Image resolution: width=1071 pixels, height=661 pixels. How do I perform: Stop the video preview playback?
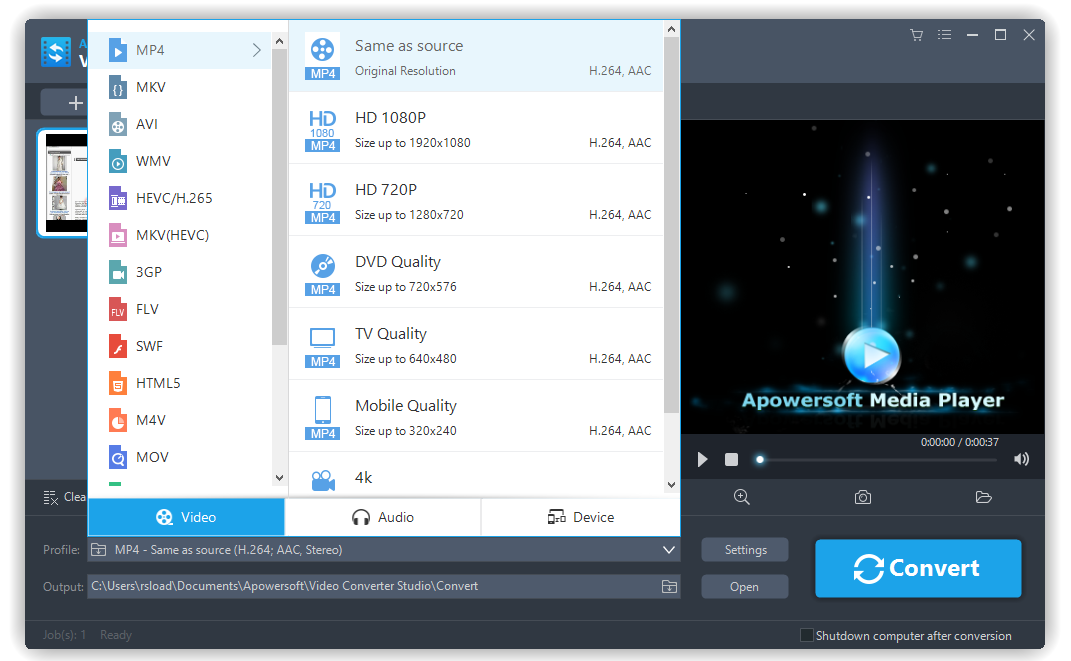731,459
